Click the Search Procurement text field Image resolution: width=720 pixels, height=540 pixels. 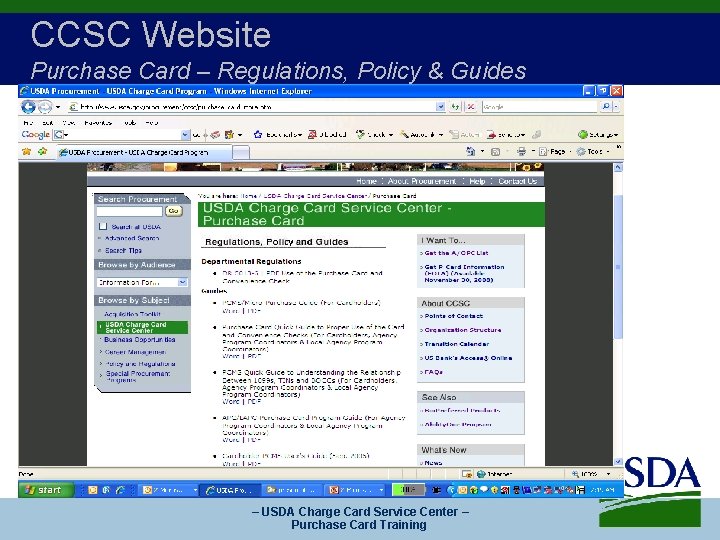click(x=129, y=211)
